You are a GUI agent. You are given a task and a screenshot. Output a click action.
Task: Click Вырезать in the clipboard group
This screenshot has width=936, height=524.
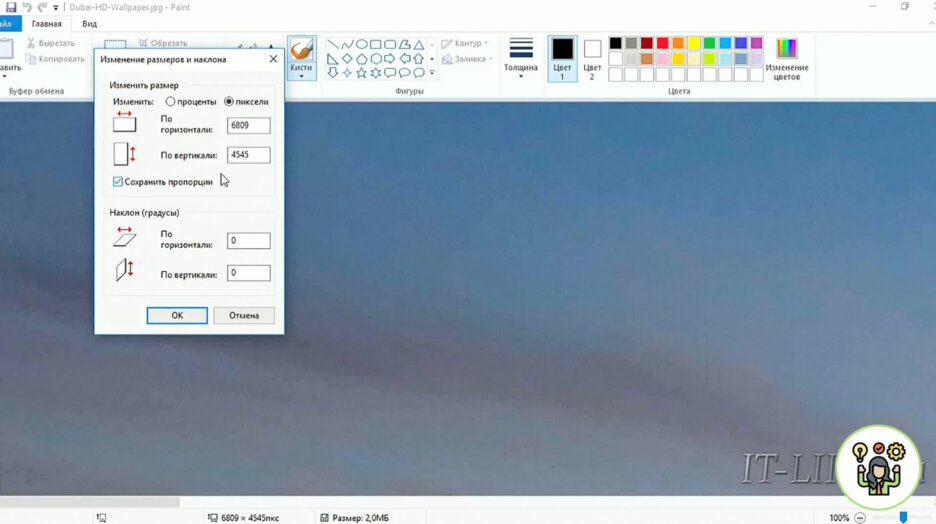(x=51, y=43)
